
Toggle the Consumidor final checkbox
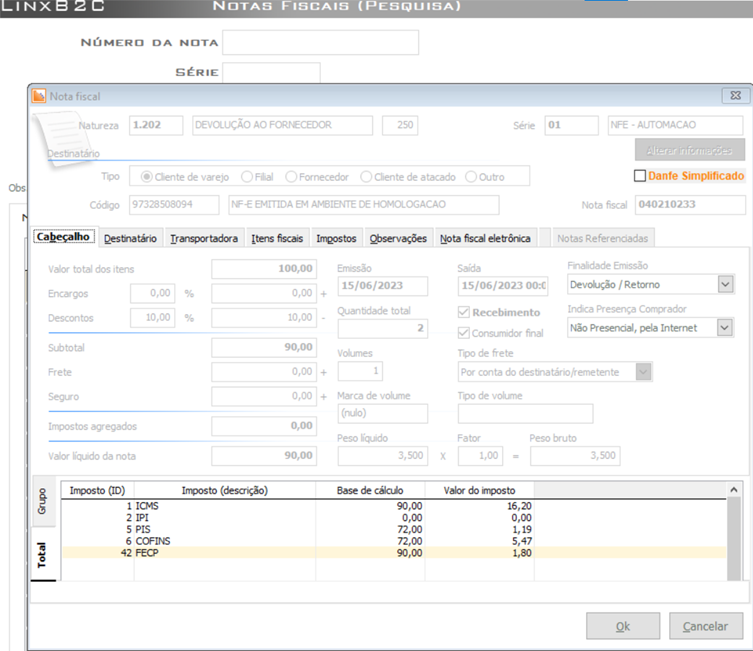[463, 333]
